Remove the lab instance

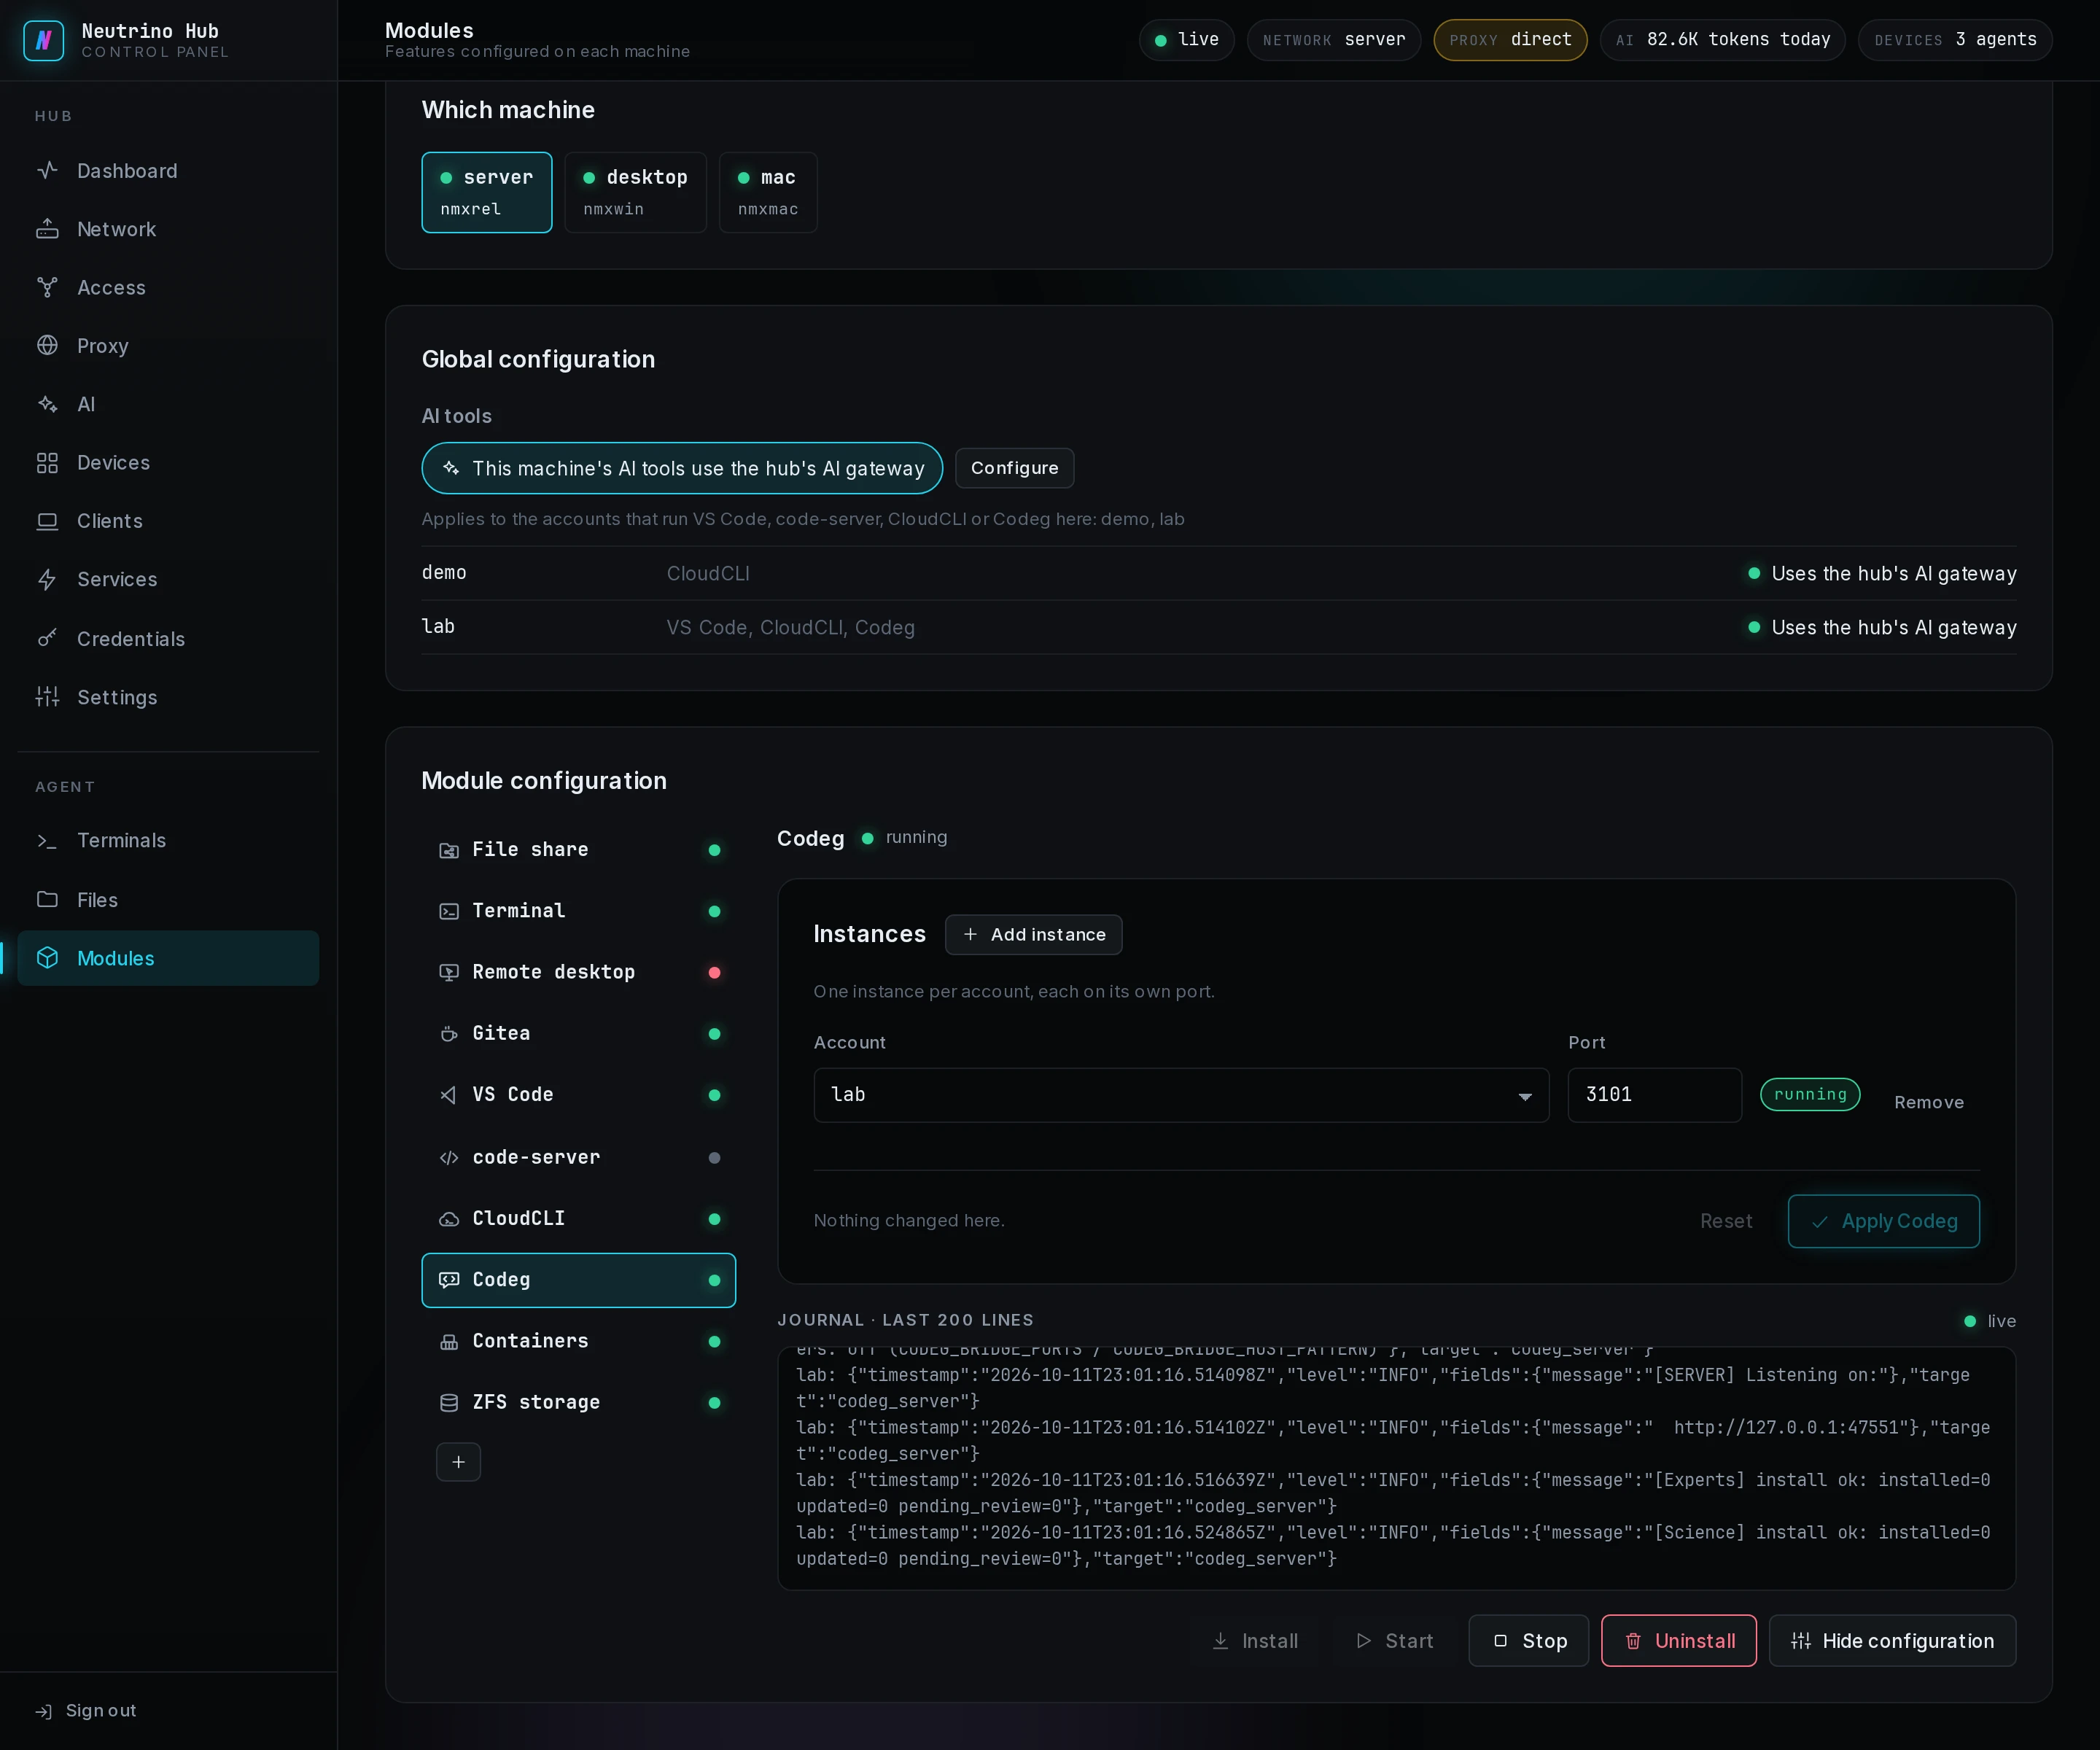[x=1928, y=1102]
